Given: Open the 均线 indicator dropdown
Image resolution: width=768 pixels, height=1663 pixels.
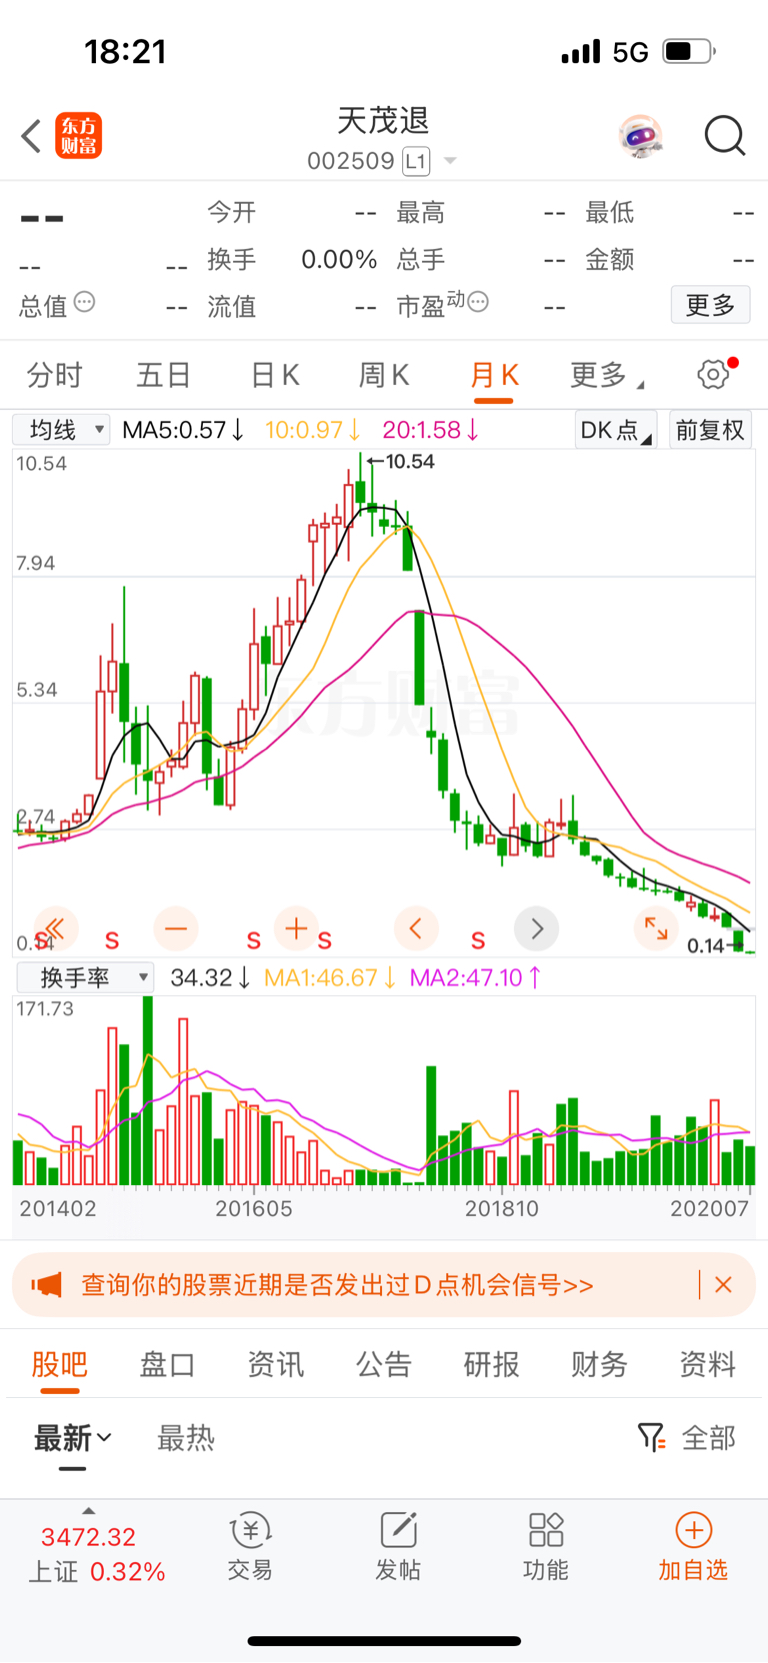Looking at the screenshot, I should click(61, 430).
